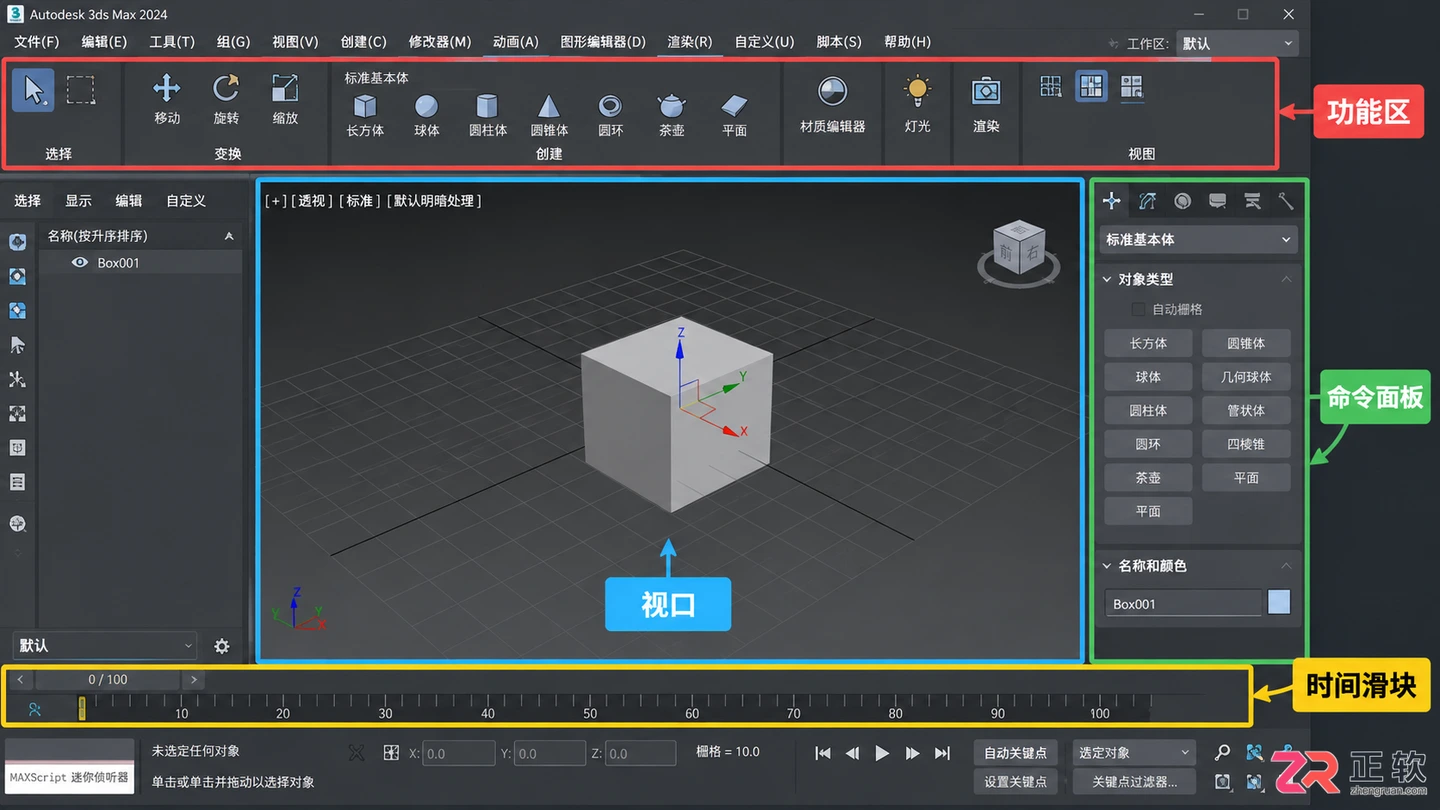Open 关键点过滤器... key filters
1440x810 pixels.
1133,782
